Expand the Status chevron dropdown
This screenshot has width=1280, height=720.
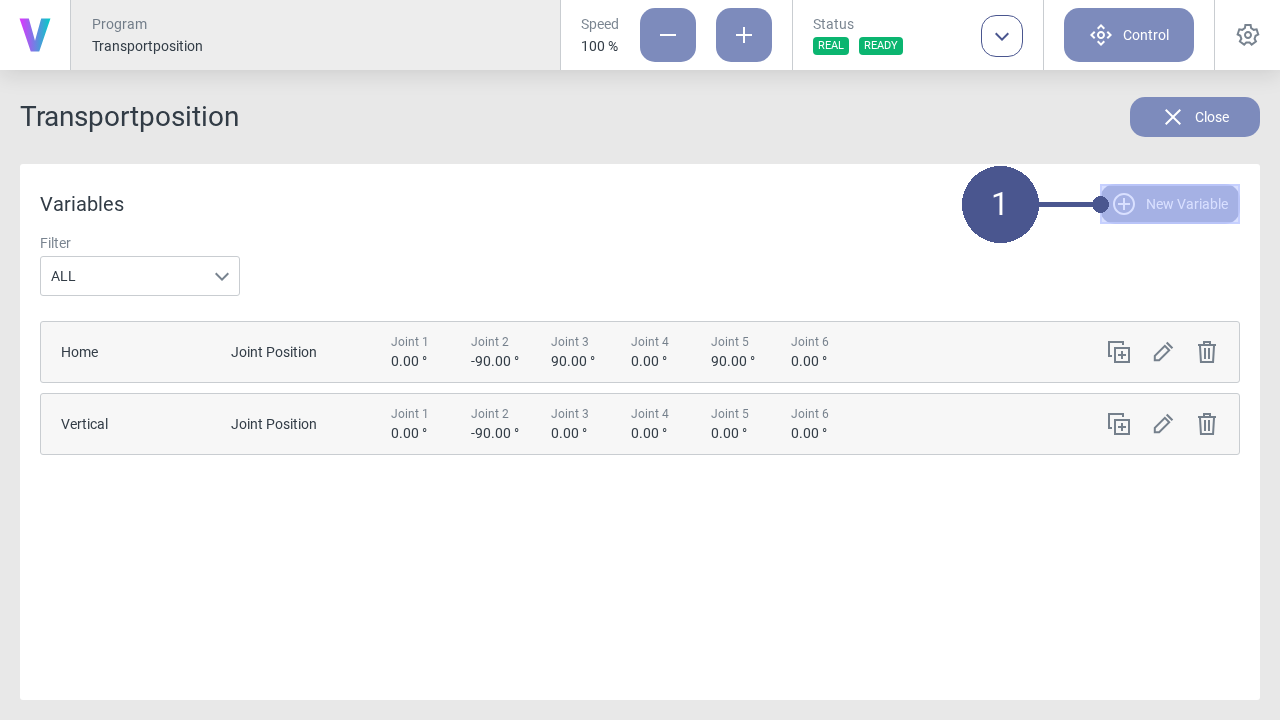point(1001,35)
